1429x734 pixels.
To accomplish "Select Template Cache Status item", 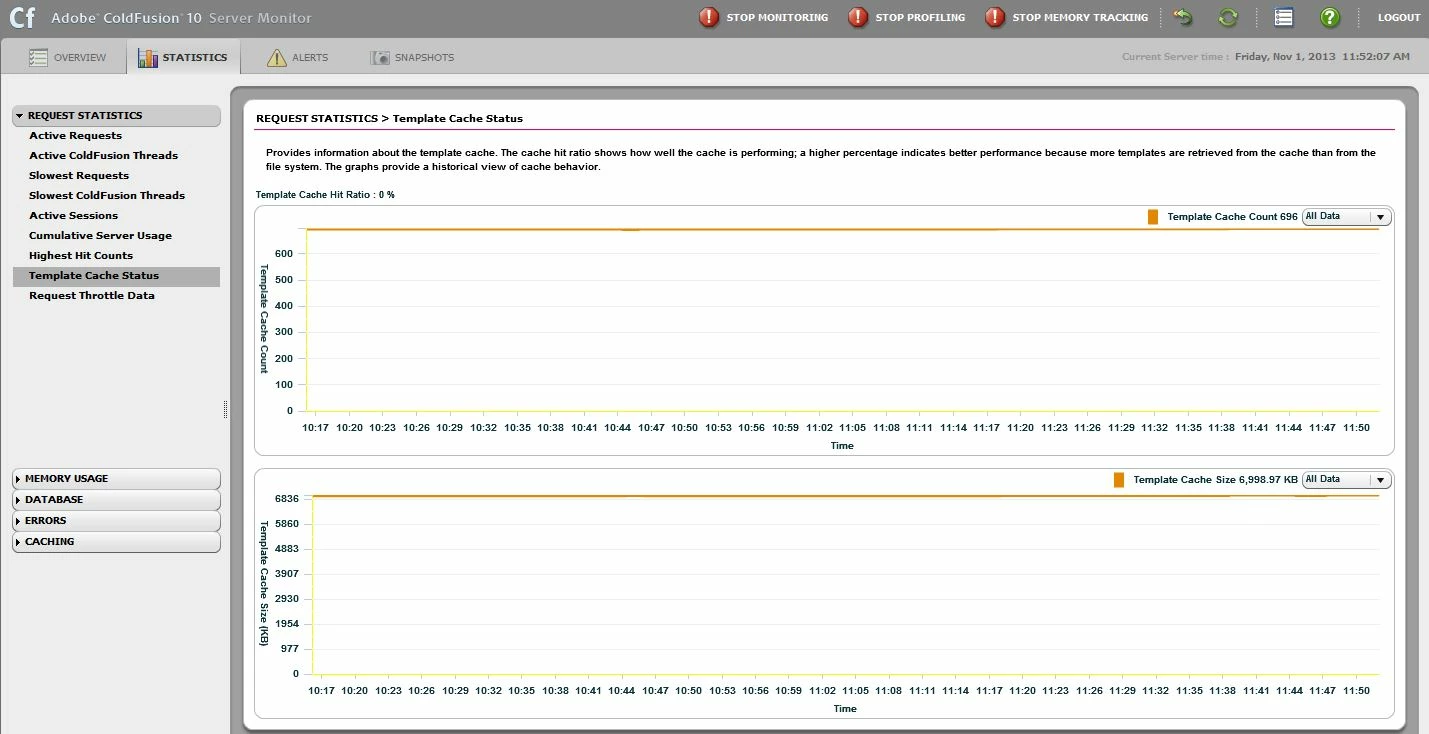I will tap(116, 276).
